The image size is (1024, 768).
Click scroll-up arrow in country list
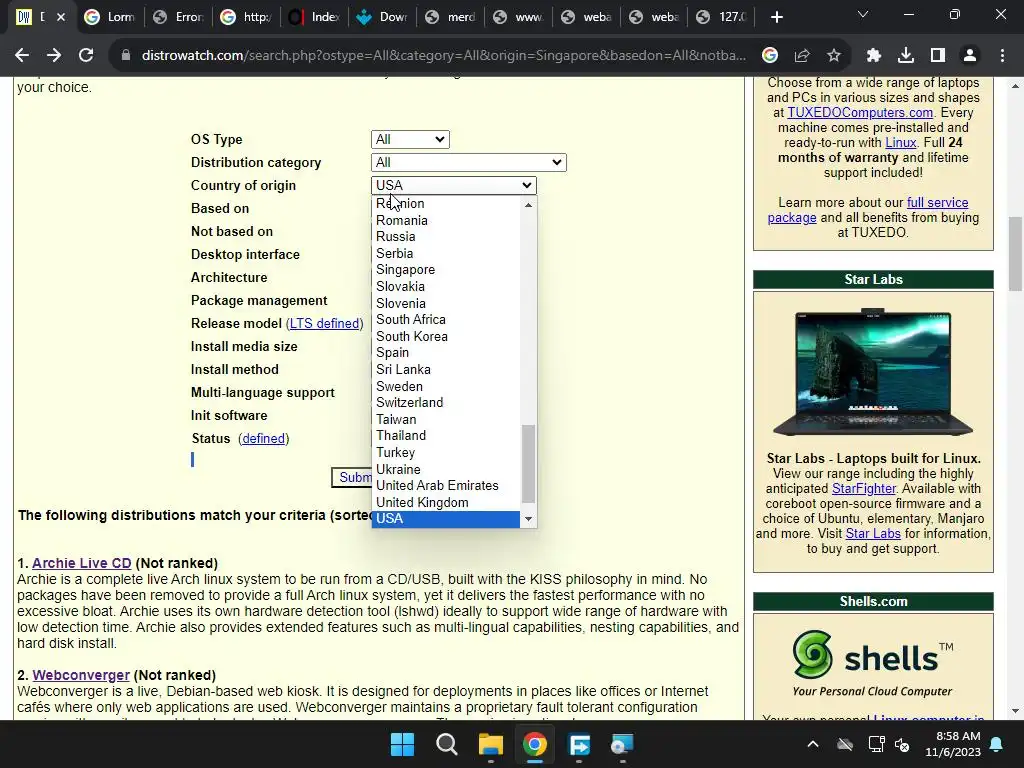coord(528,204)
